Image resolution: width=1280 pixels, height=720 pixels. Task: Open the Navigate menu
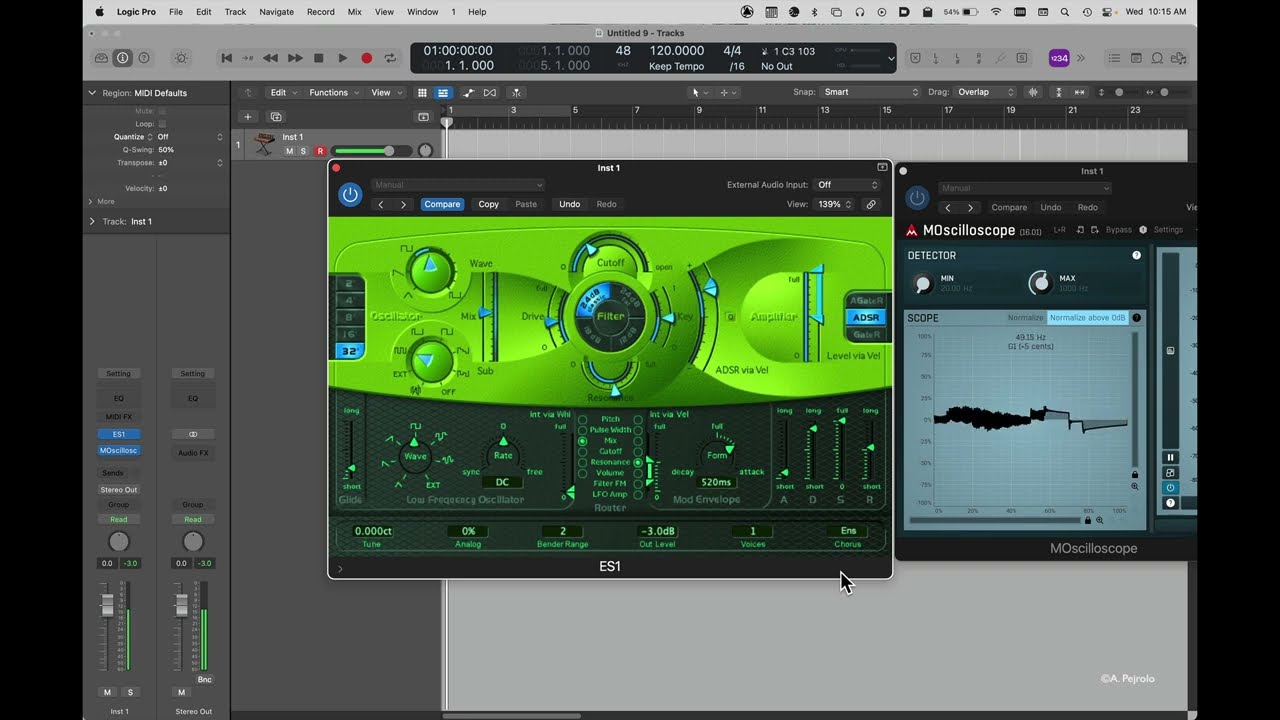click(276, 12)
